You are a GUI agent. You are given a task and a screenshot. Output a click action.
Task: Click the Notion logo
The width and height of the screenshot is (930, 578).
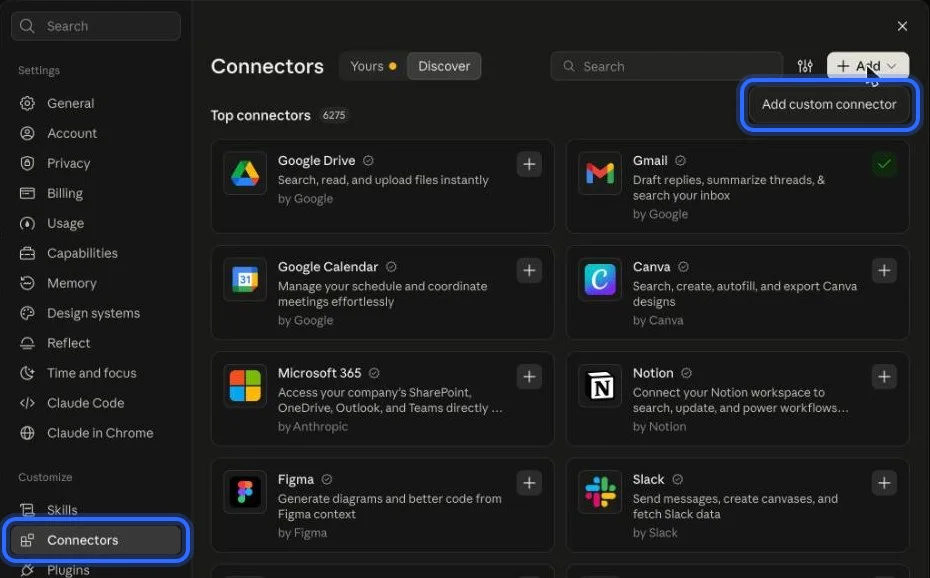pyautogui.click(x=600, y=385)
